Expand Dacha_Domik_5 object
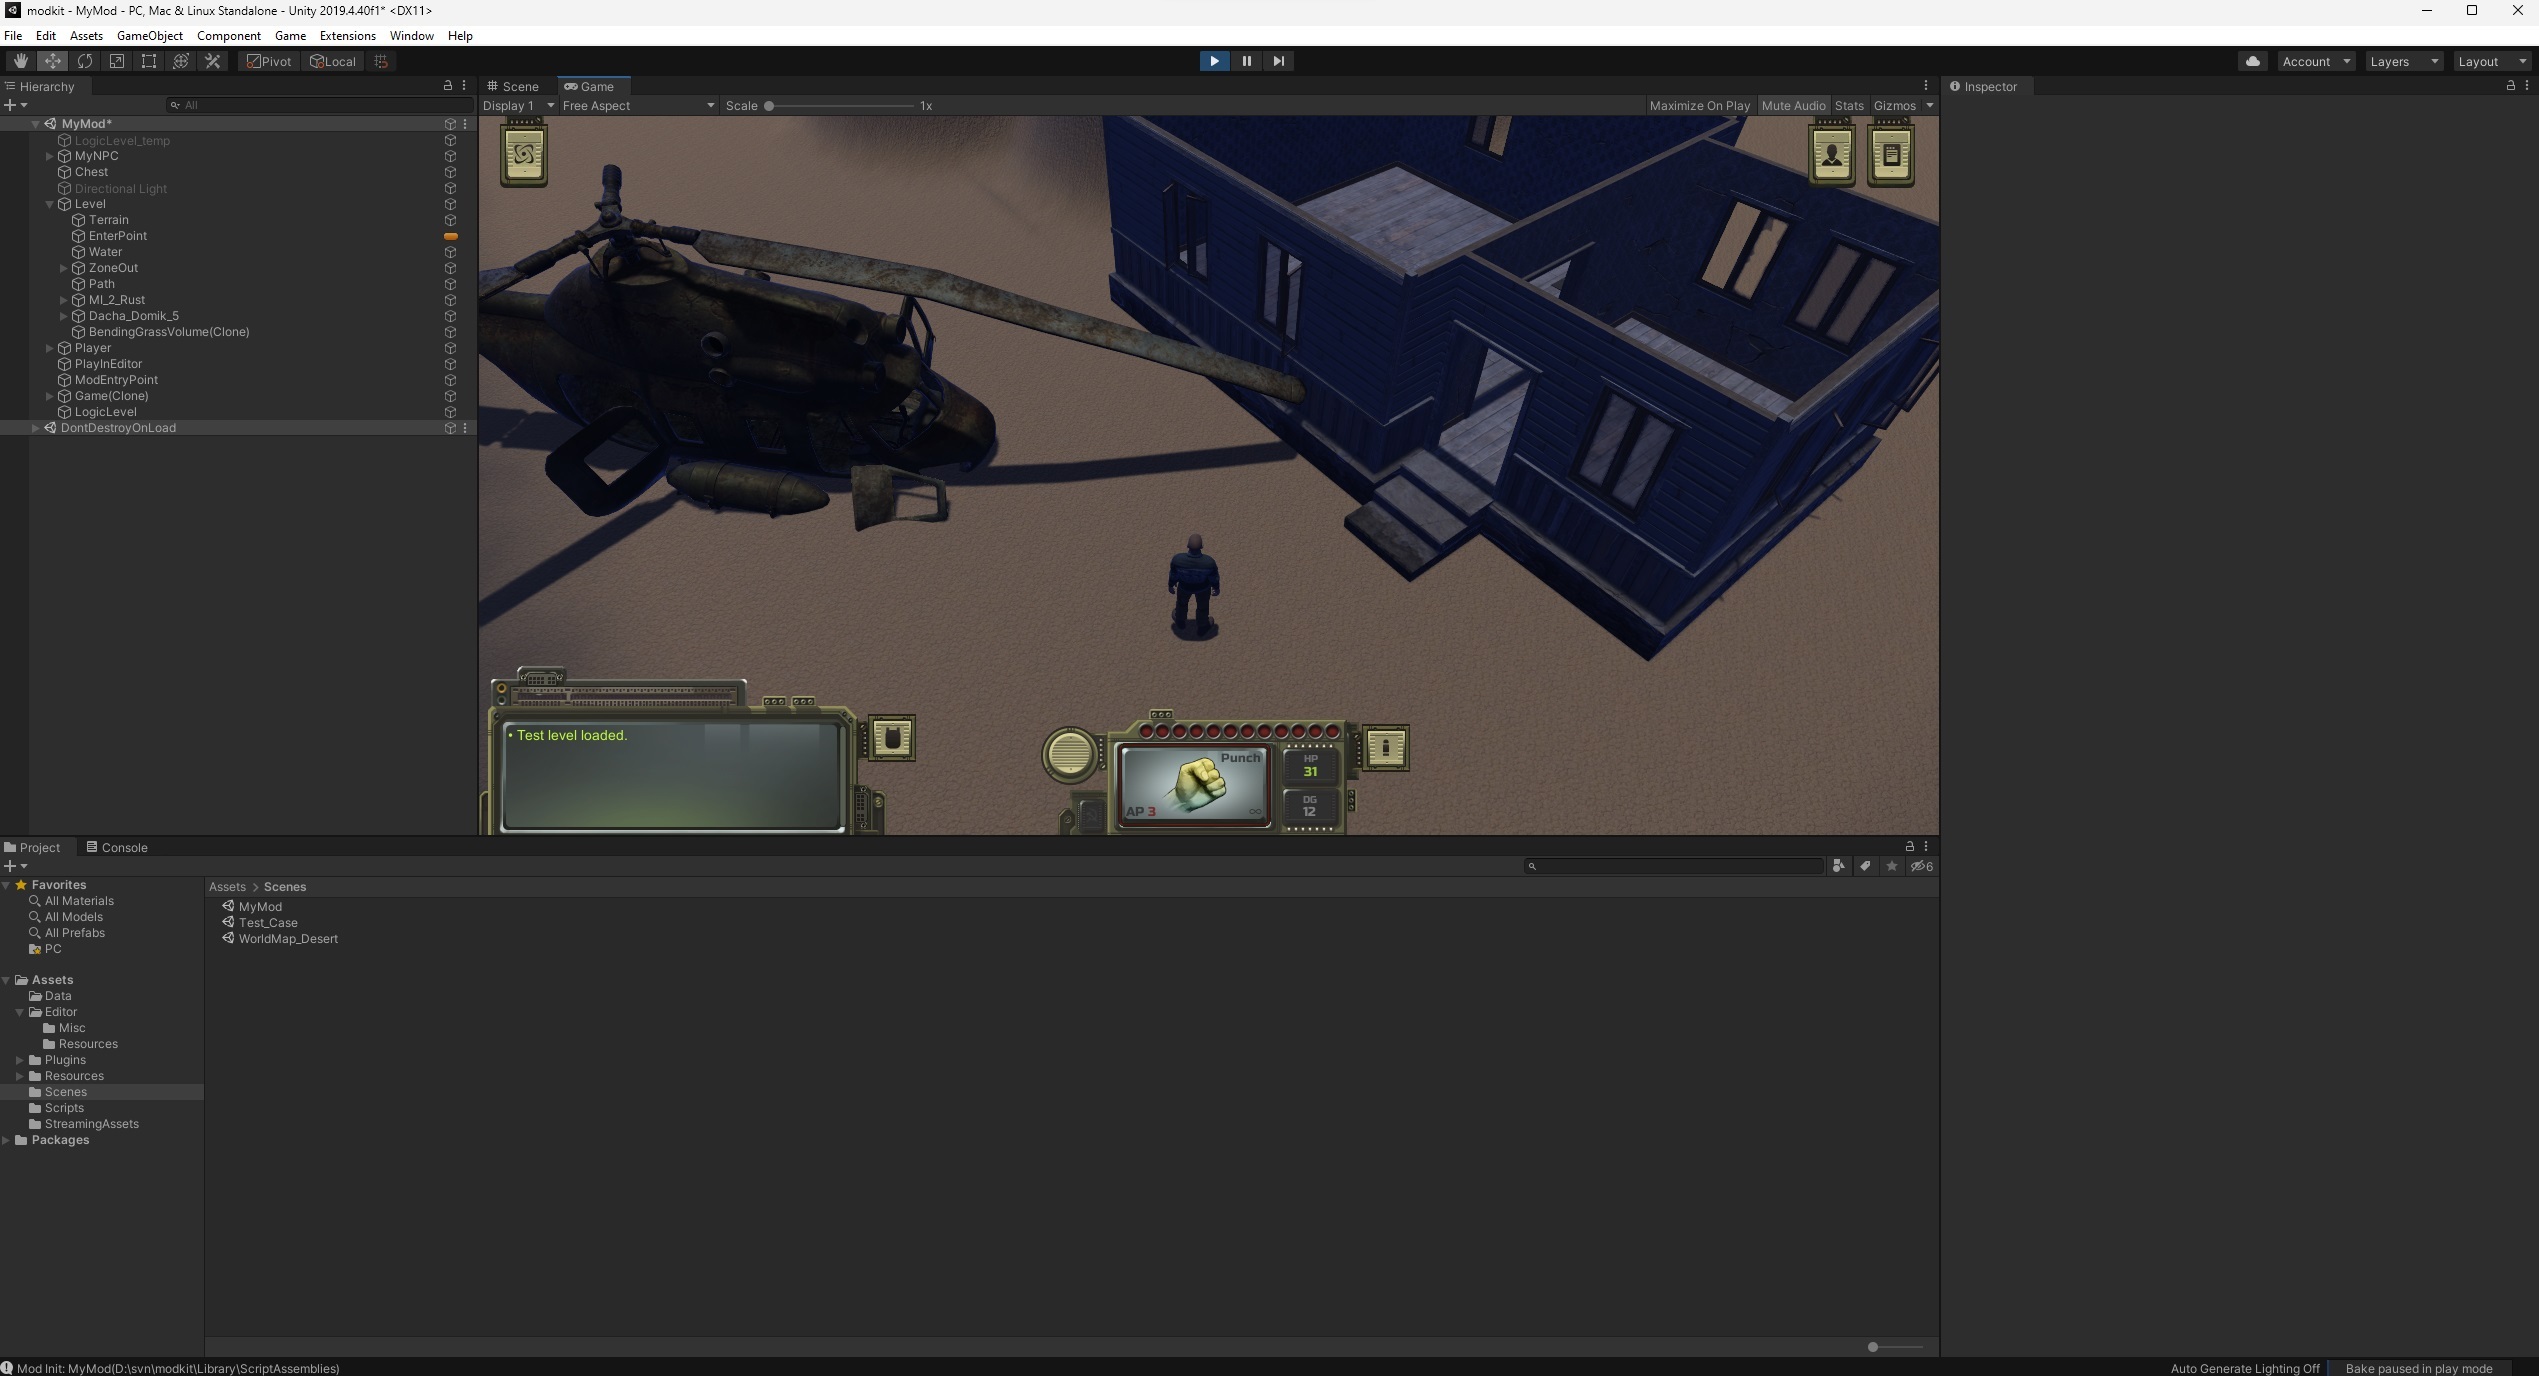 click(x=64, y=316)
